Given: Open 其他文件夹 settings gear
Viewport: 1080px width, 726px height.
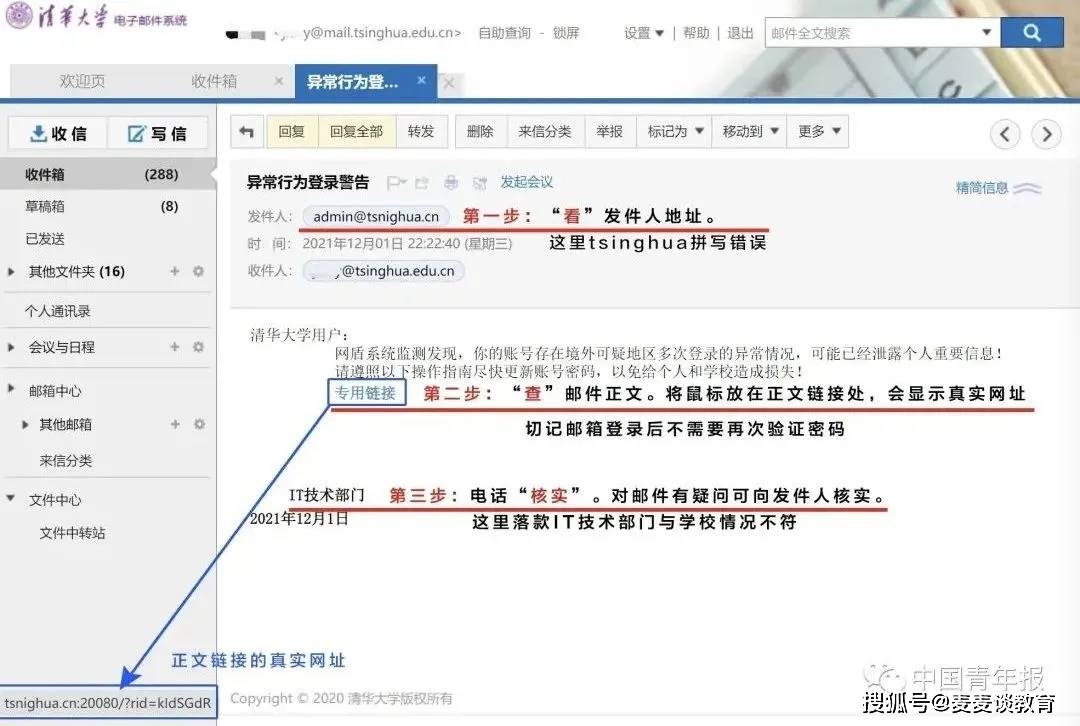Looking at the screenshot, I should [x=198, y=271].
